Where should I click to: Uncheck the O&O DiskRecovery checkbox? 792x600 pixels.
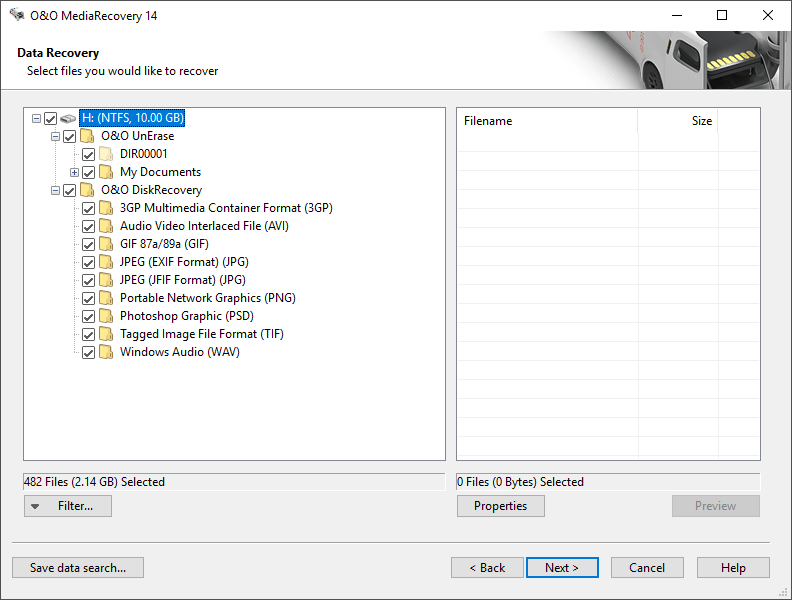(x=70, y=190)
